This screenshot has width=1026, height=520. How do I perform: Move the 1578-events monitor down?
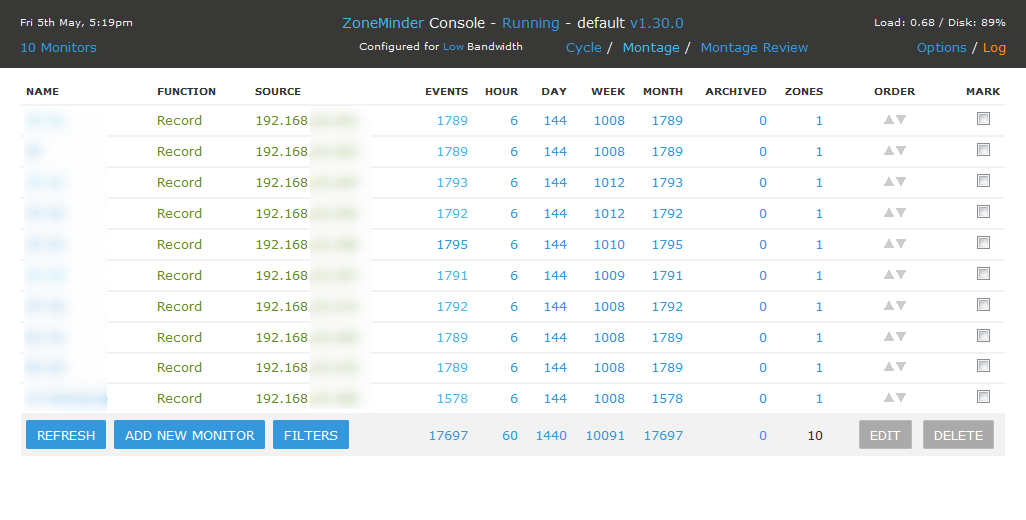901,398
